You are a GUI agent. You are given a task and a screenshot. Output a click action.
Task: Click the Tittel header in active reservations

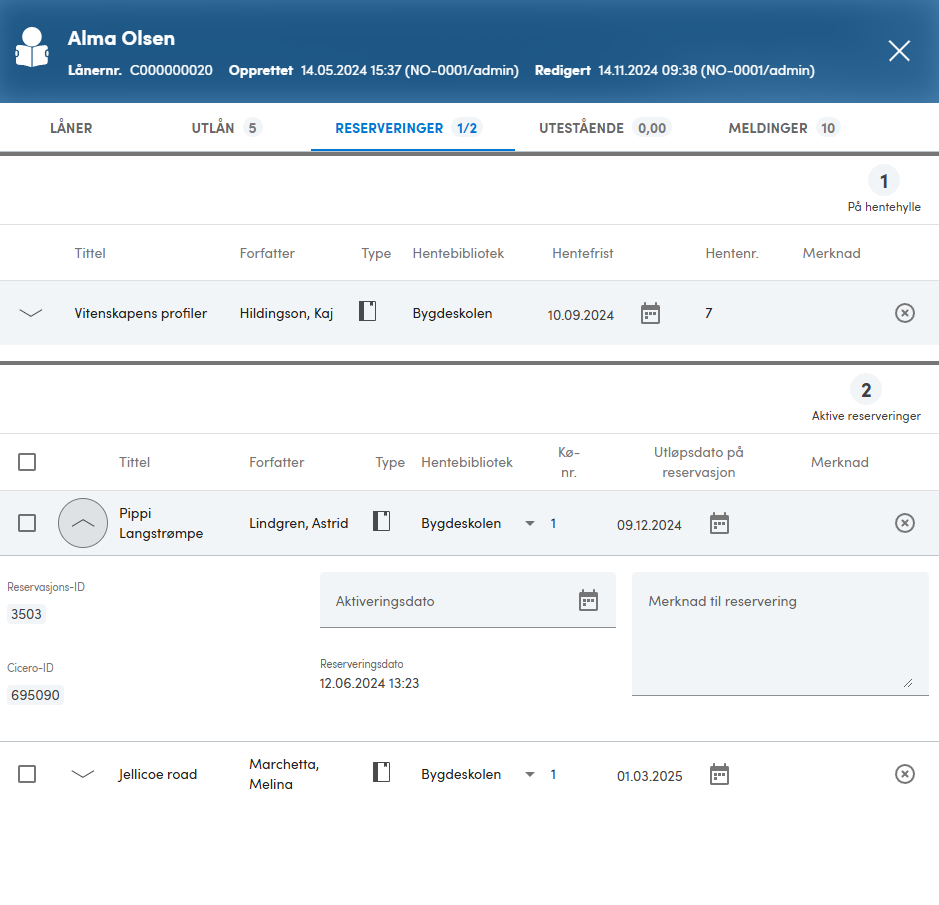(134, 462)
